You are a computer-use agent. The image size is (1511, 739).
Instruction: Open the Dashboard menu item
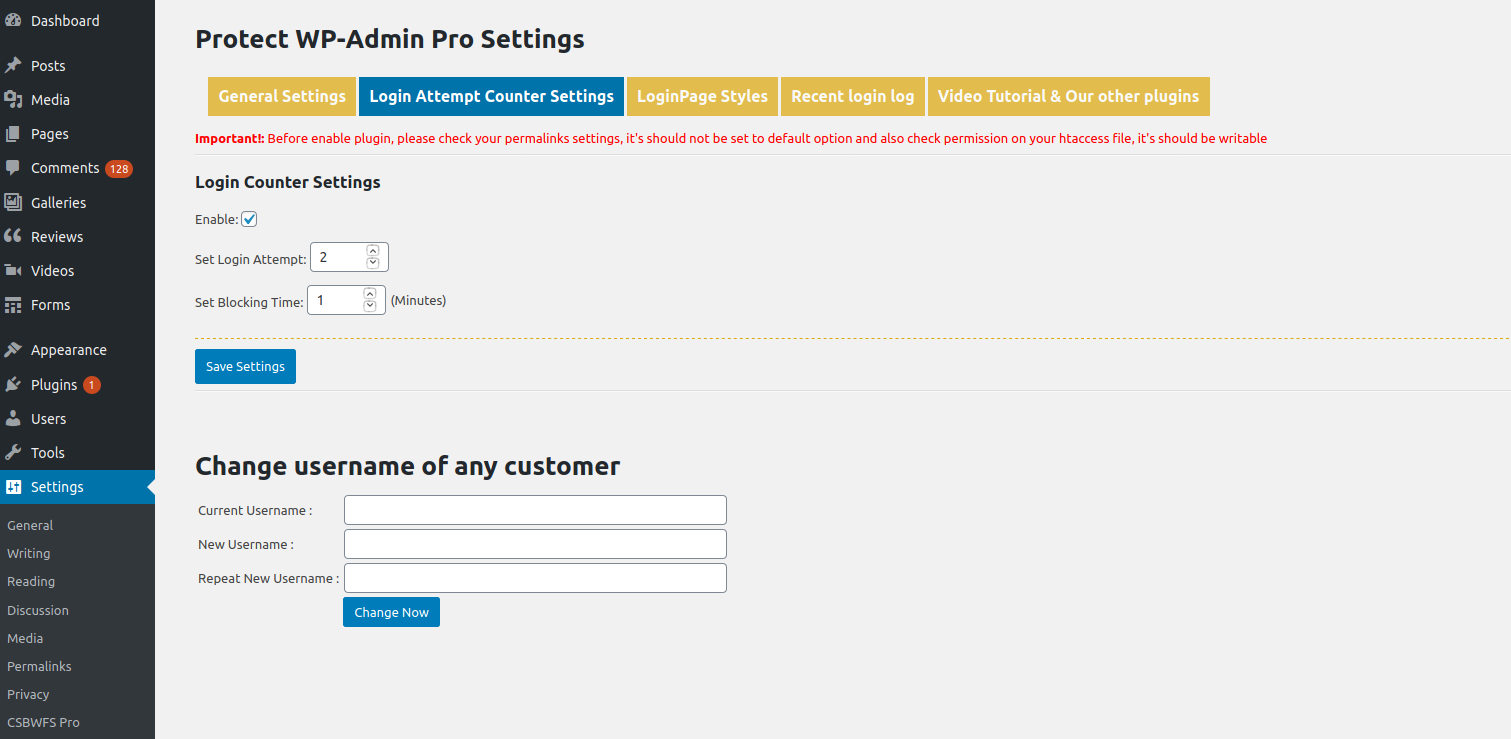(x=77, y=21)
